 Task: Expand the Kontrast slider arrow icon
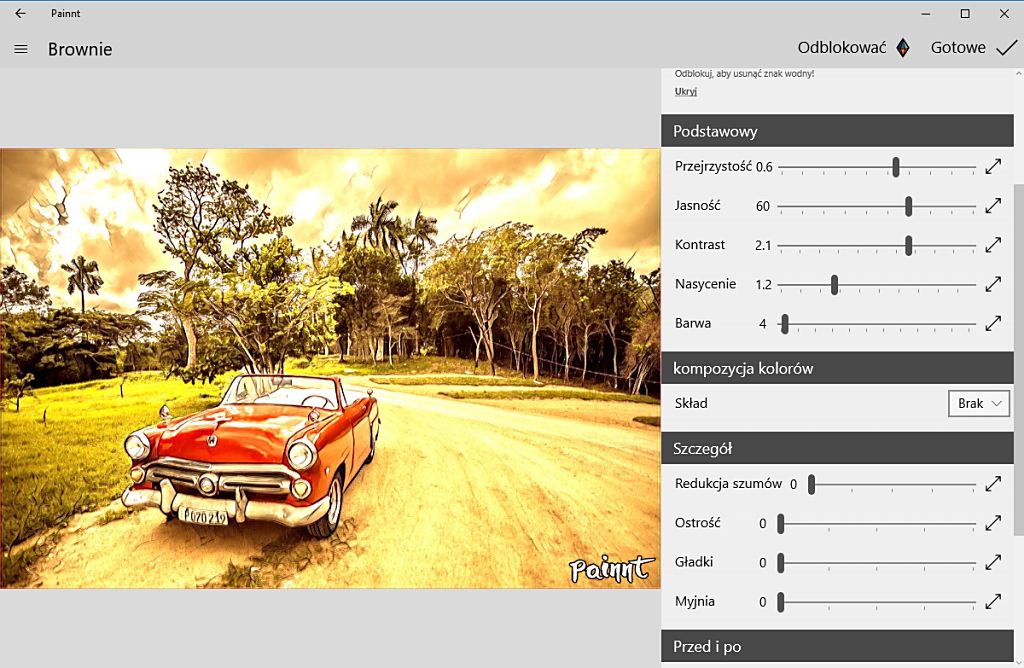coord(993,245)
